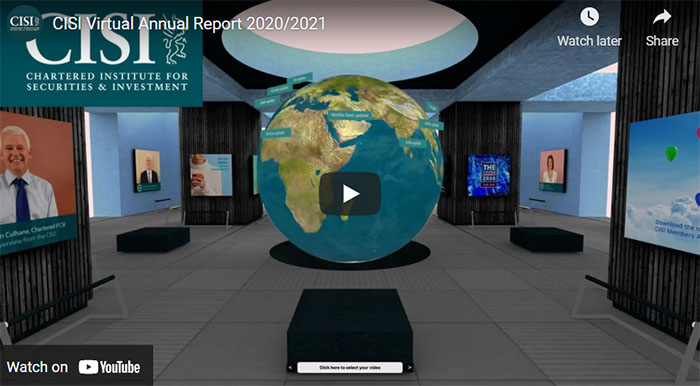Select the man in suit portrait
Viewport: 700px width, 386px height.
147,171
